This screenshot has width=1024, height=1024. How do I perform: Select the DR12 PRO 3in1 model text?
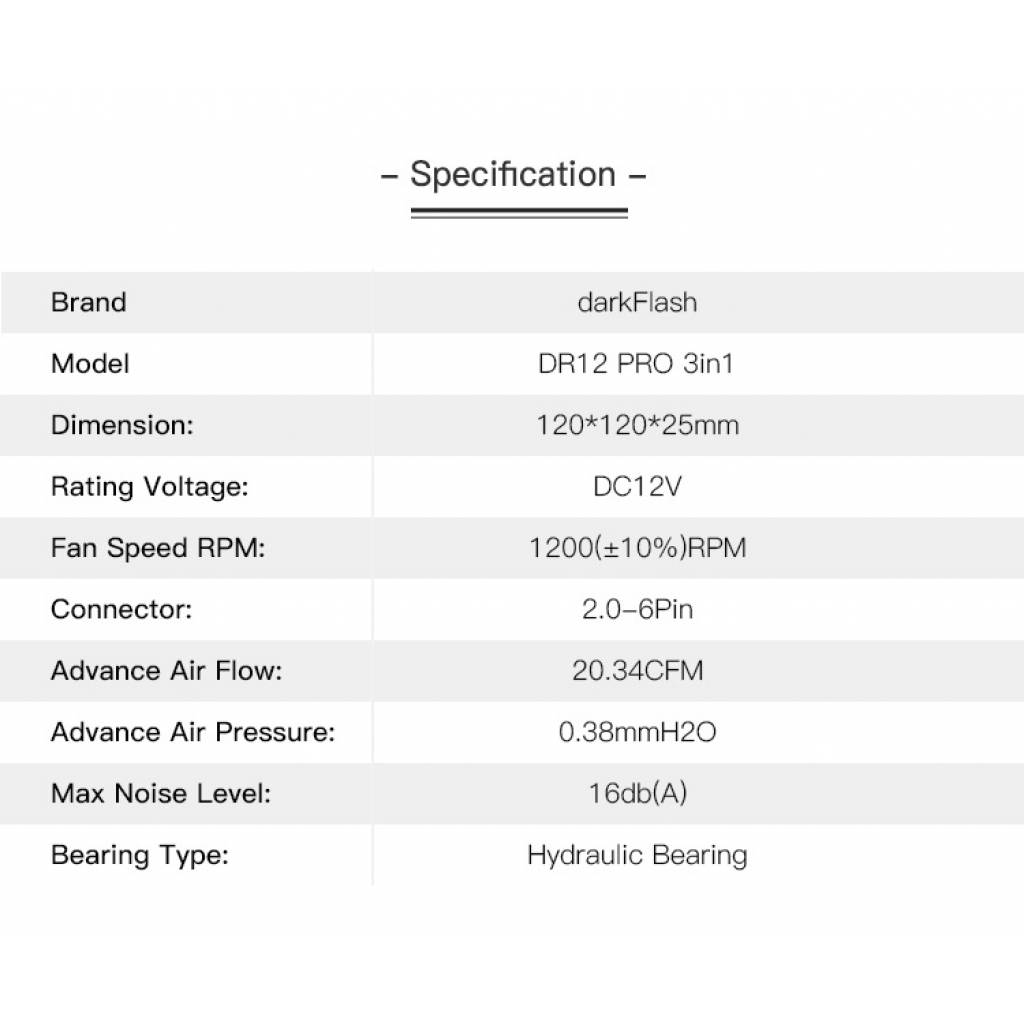point(636,364)
